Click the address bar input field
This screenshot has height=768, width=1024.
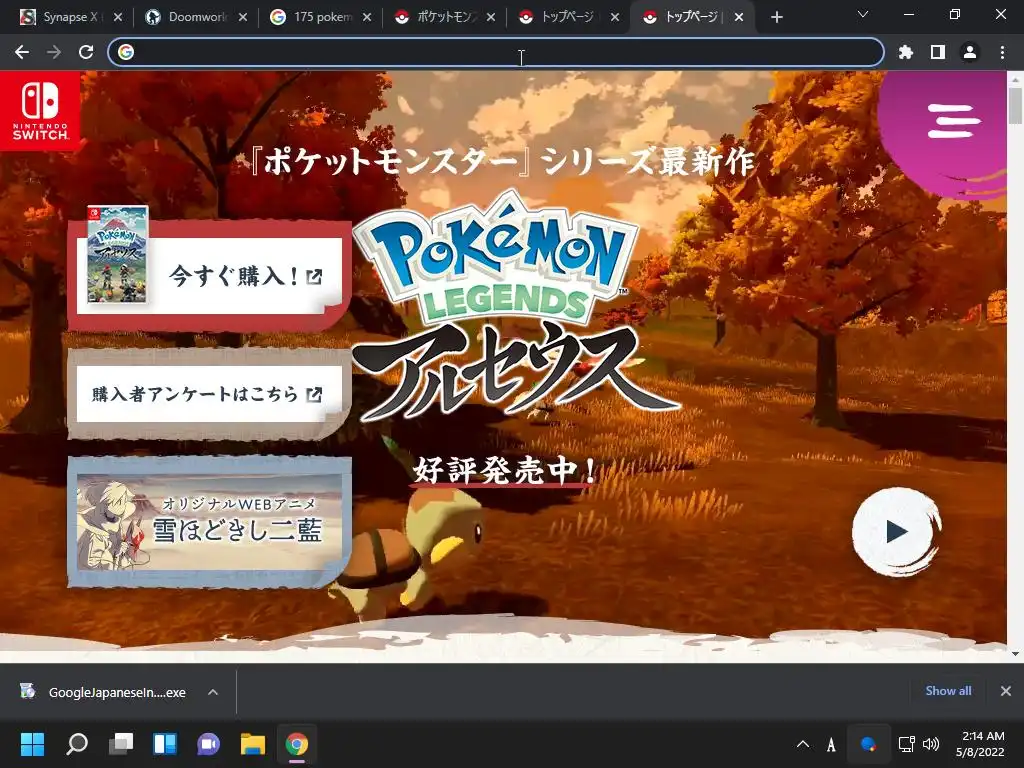[x=496, y=52]
